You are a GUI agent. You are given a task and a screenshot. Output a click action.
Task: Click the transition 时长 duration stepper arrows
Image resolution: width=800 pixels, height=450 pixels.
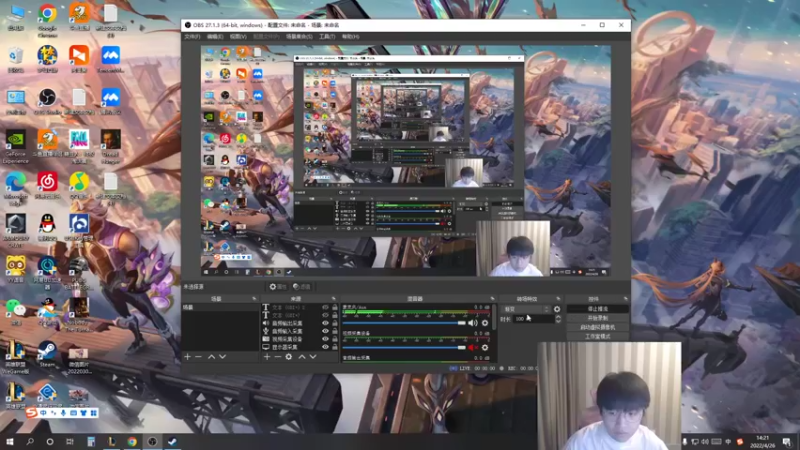pos(558,319)
